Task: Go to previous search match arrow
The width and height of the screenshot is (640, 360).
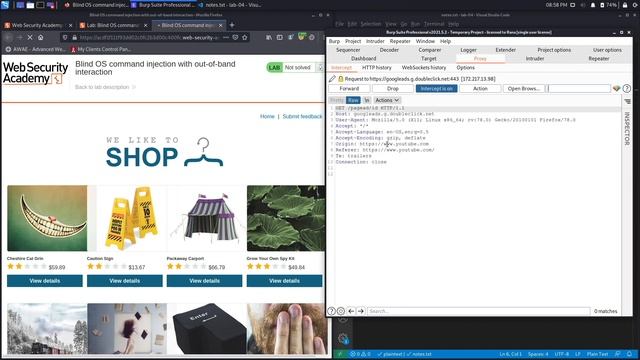Action: [351, 311]
